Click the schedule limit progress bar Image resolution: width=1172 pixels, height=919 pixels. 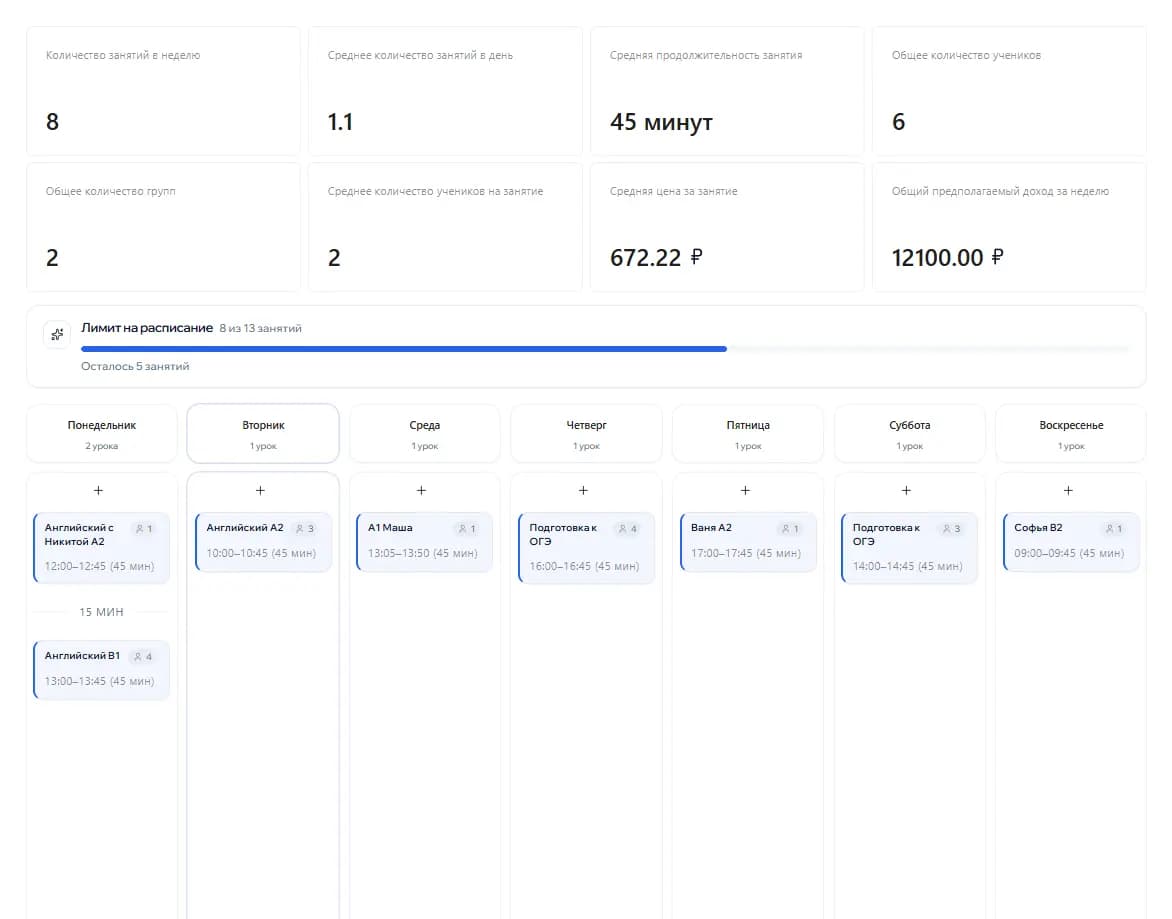click(x=605, y=349)
